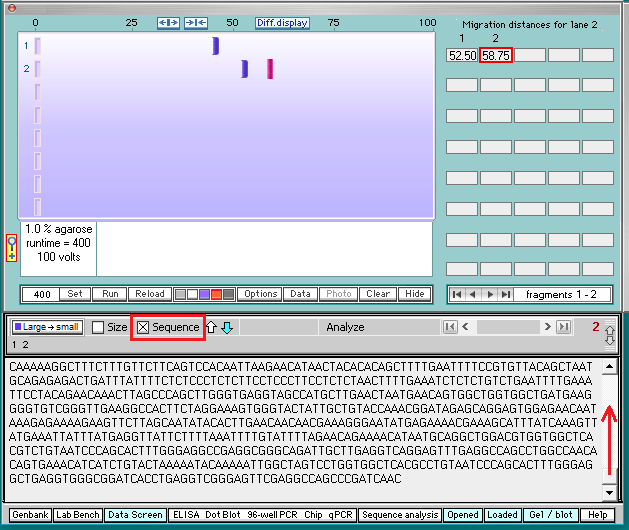Step to the next fragment record
629x530 pixels.
[x=490, y=294]
